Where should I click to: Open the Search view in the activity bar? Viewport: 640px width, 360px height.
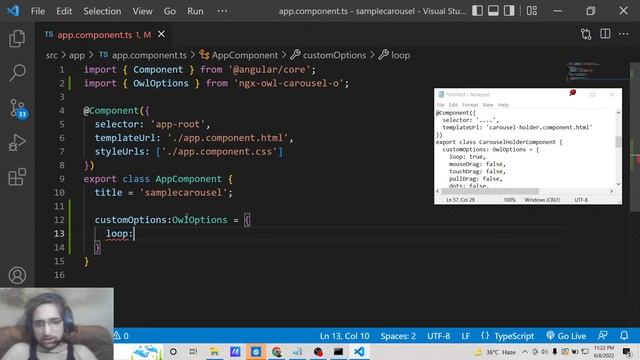17,73
